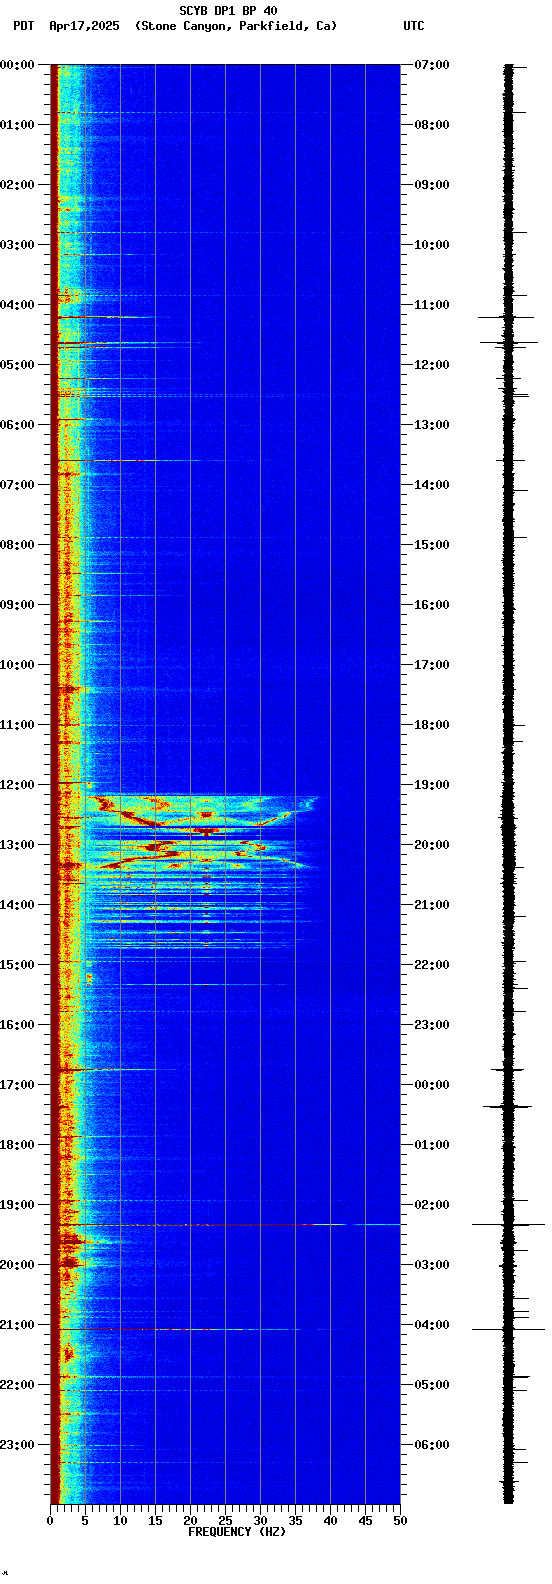Select the 'PDT' timezone label
The width and height of the screenshot is (552, 1584).
(23, 26)
